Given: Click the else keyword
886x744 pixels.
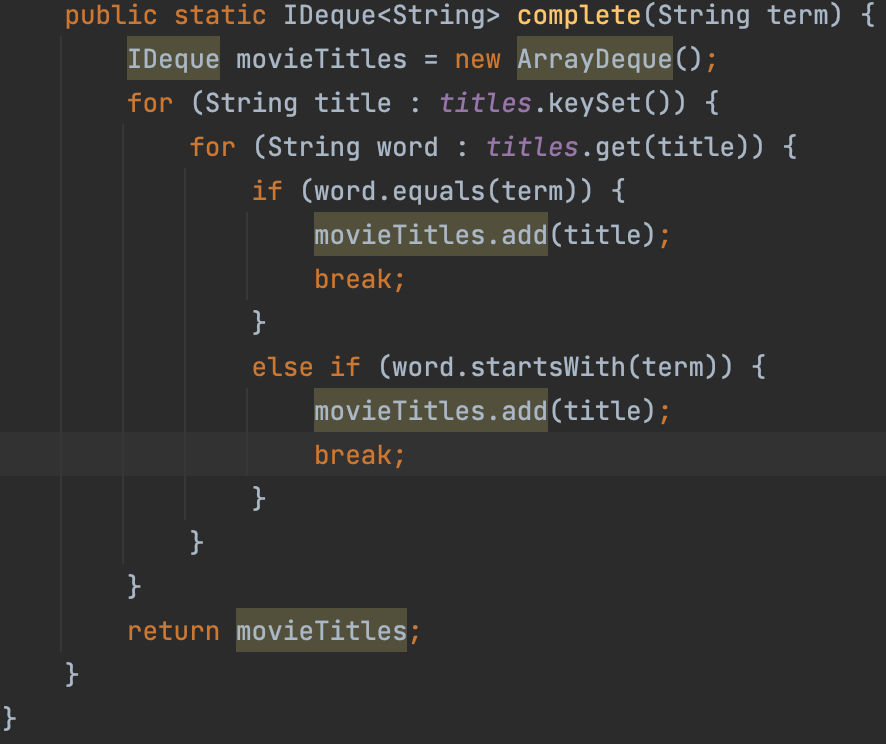Looking at the screenshot, I should [x=283, y=367].
